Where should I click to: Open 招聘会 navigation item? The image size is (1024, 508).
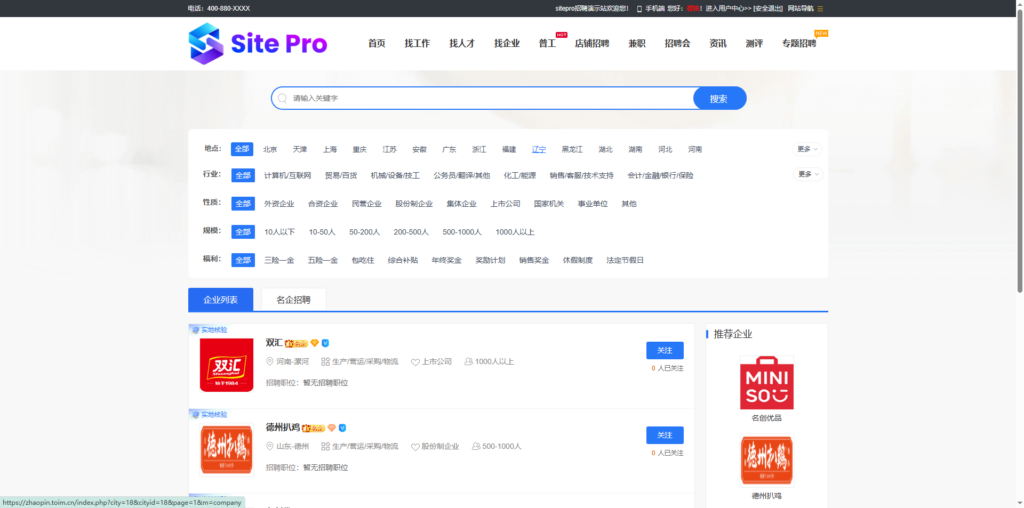coord(677,44)
